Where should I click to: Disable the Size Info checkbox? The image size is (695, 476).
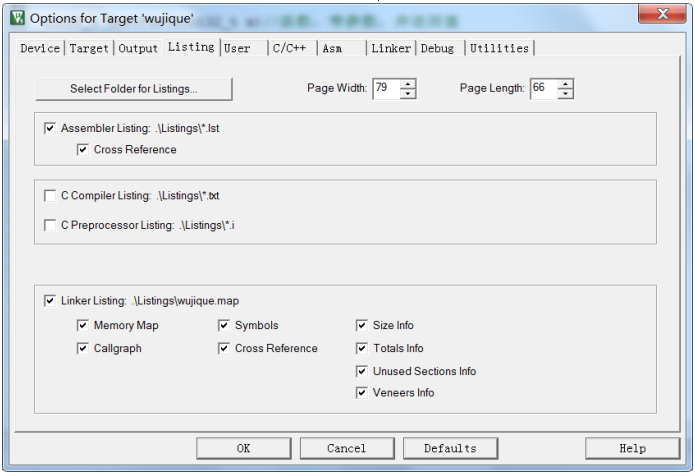click(362, 325)
